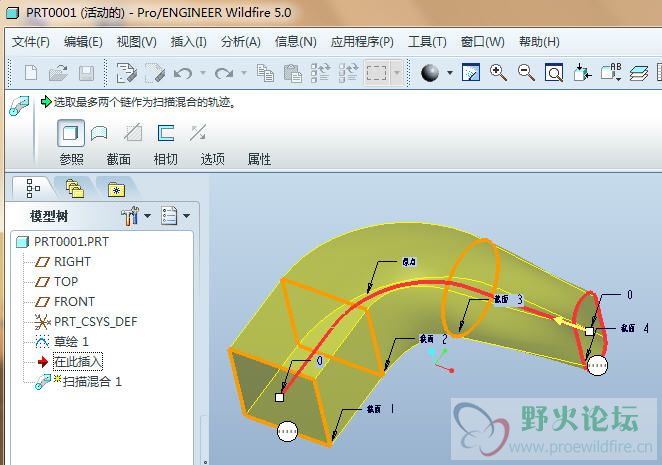This screenshot has width=662, height=465.
Task: Open the 分析(A) menu
Action: click(x=241, y=42)
